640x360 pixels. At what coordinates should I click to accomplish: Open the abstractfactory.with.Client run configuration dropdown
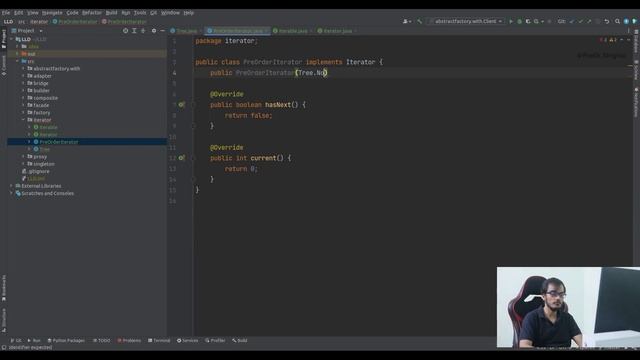pos(466,21)
